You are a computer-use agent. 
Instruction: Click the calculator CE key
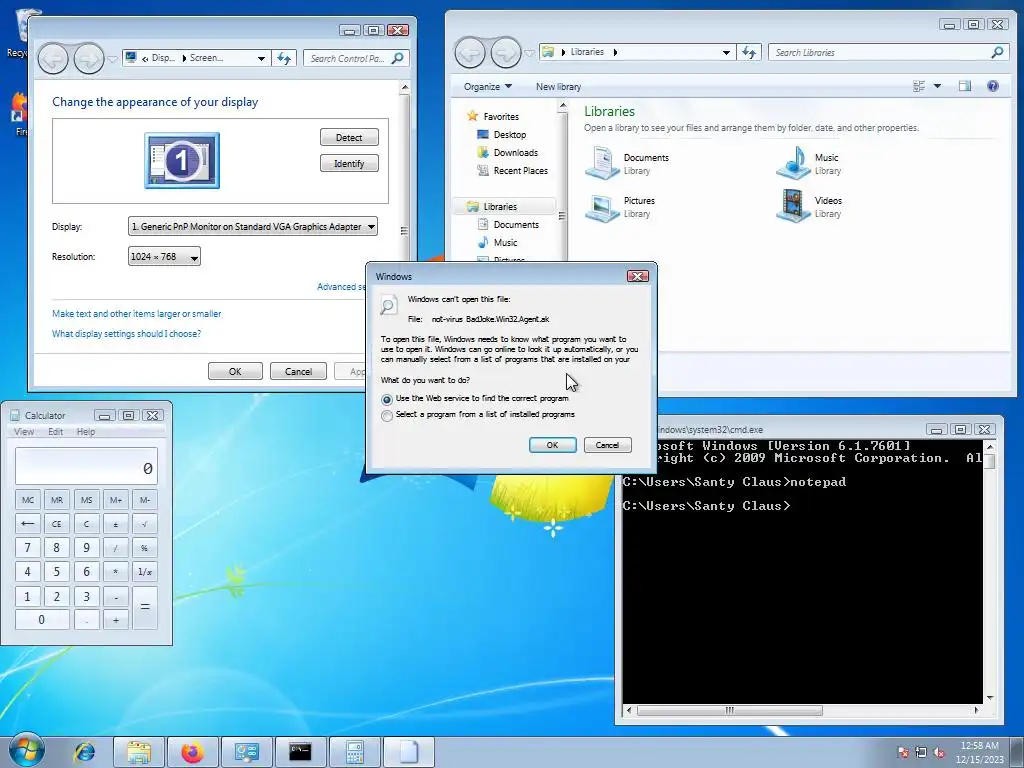(x=57, y=524)
